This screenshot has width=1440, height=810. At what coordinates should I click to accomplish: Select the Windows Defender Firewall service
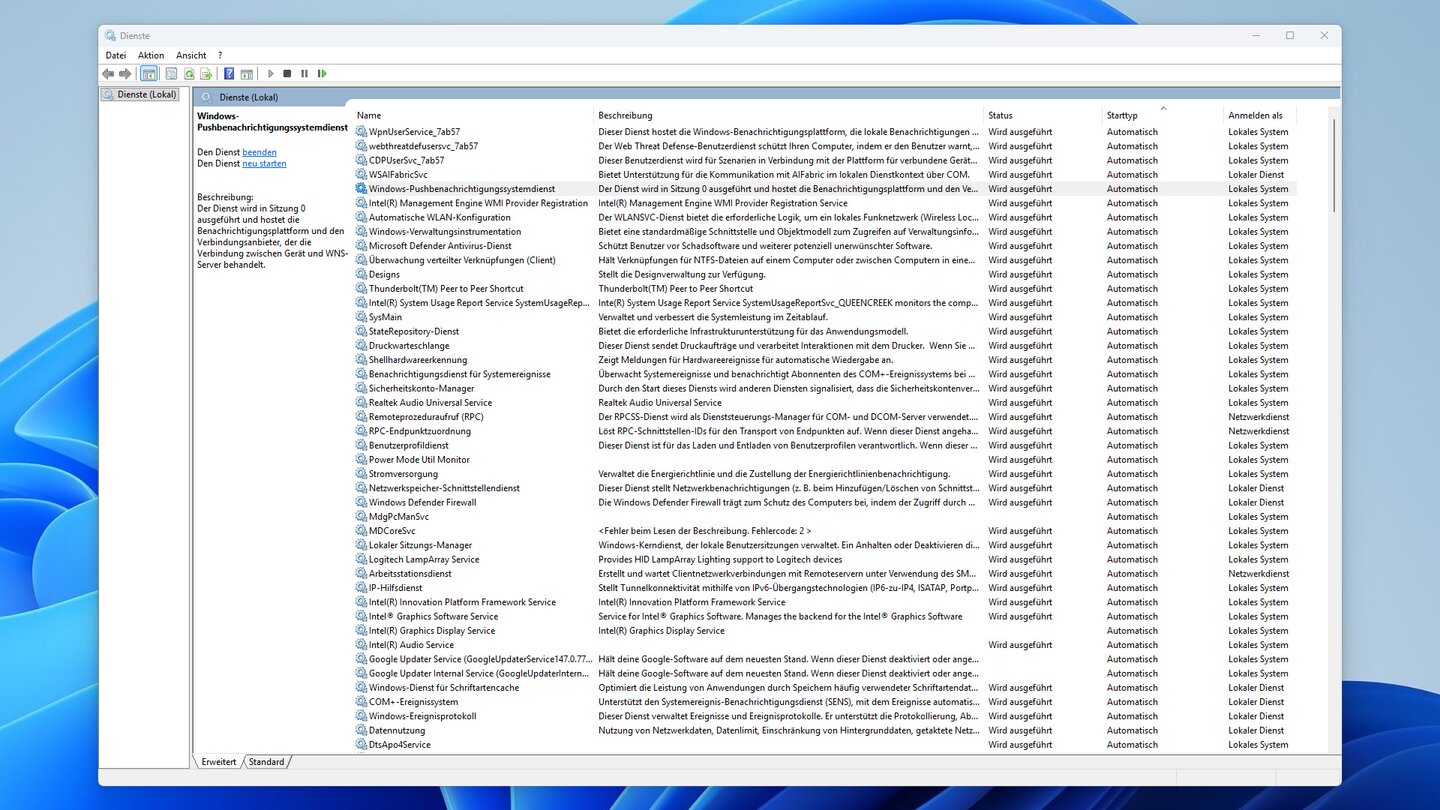(422, 503)
